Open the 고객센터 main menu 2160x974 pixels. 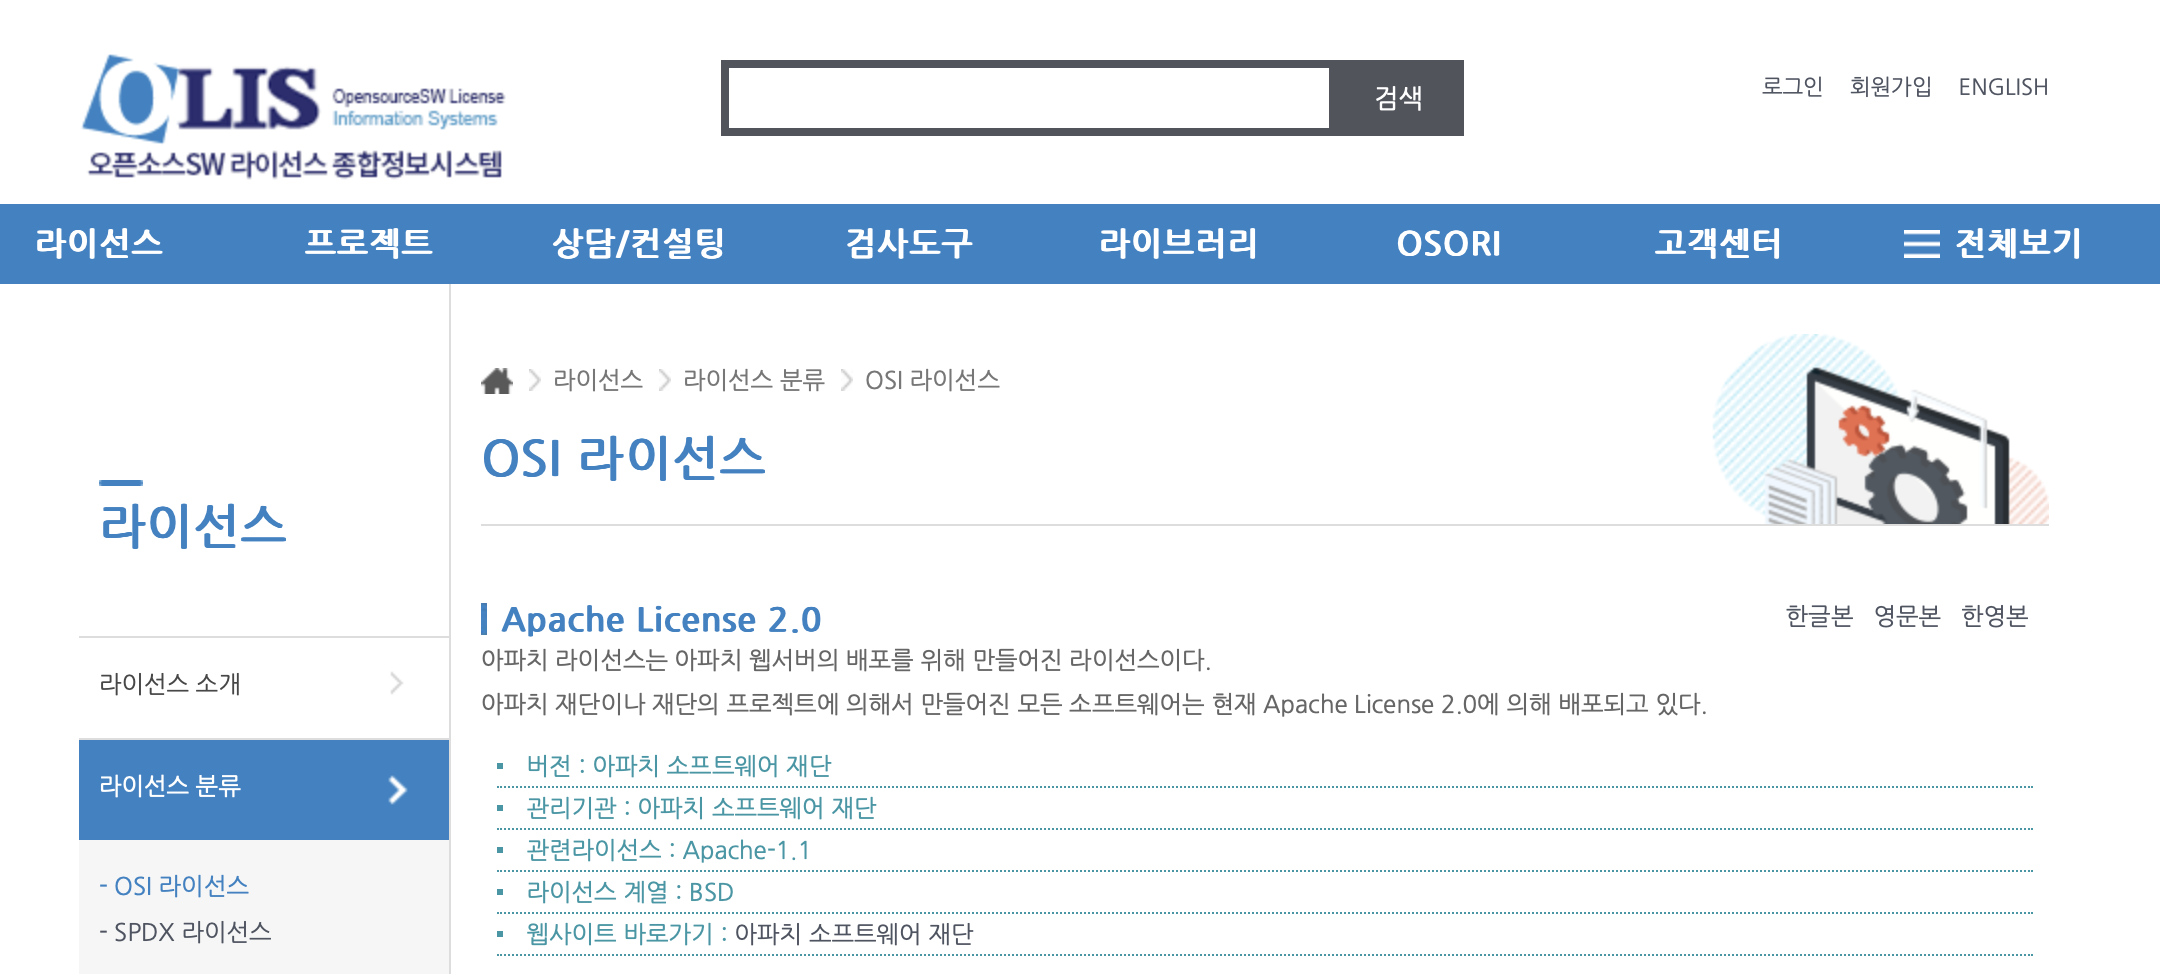point(1717,243)
